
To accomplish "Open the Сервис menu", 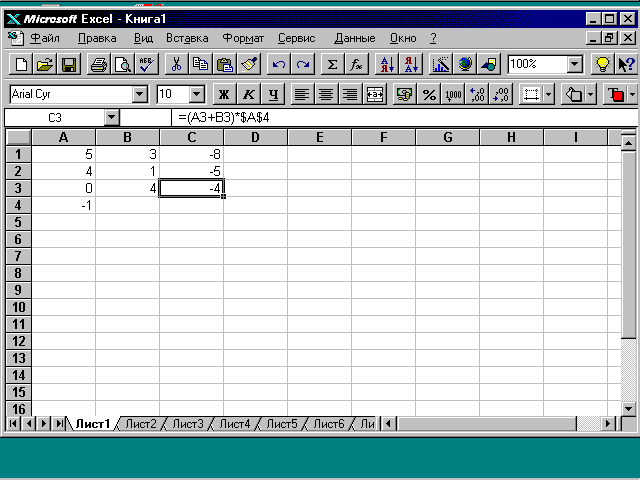I will click(x=297, y=38).
